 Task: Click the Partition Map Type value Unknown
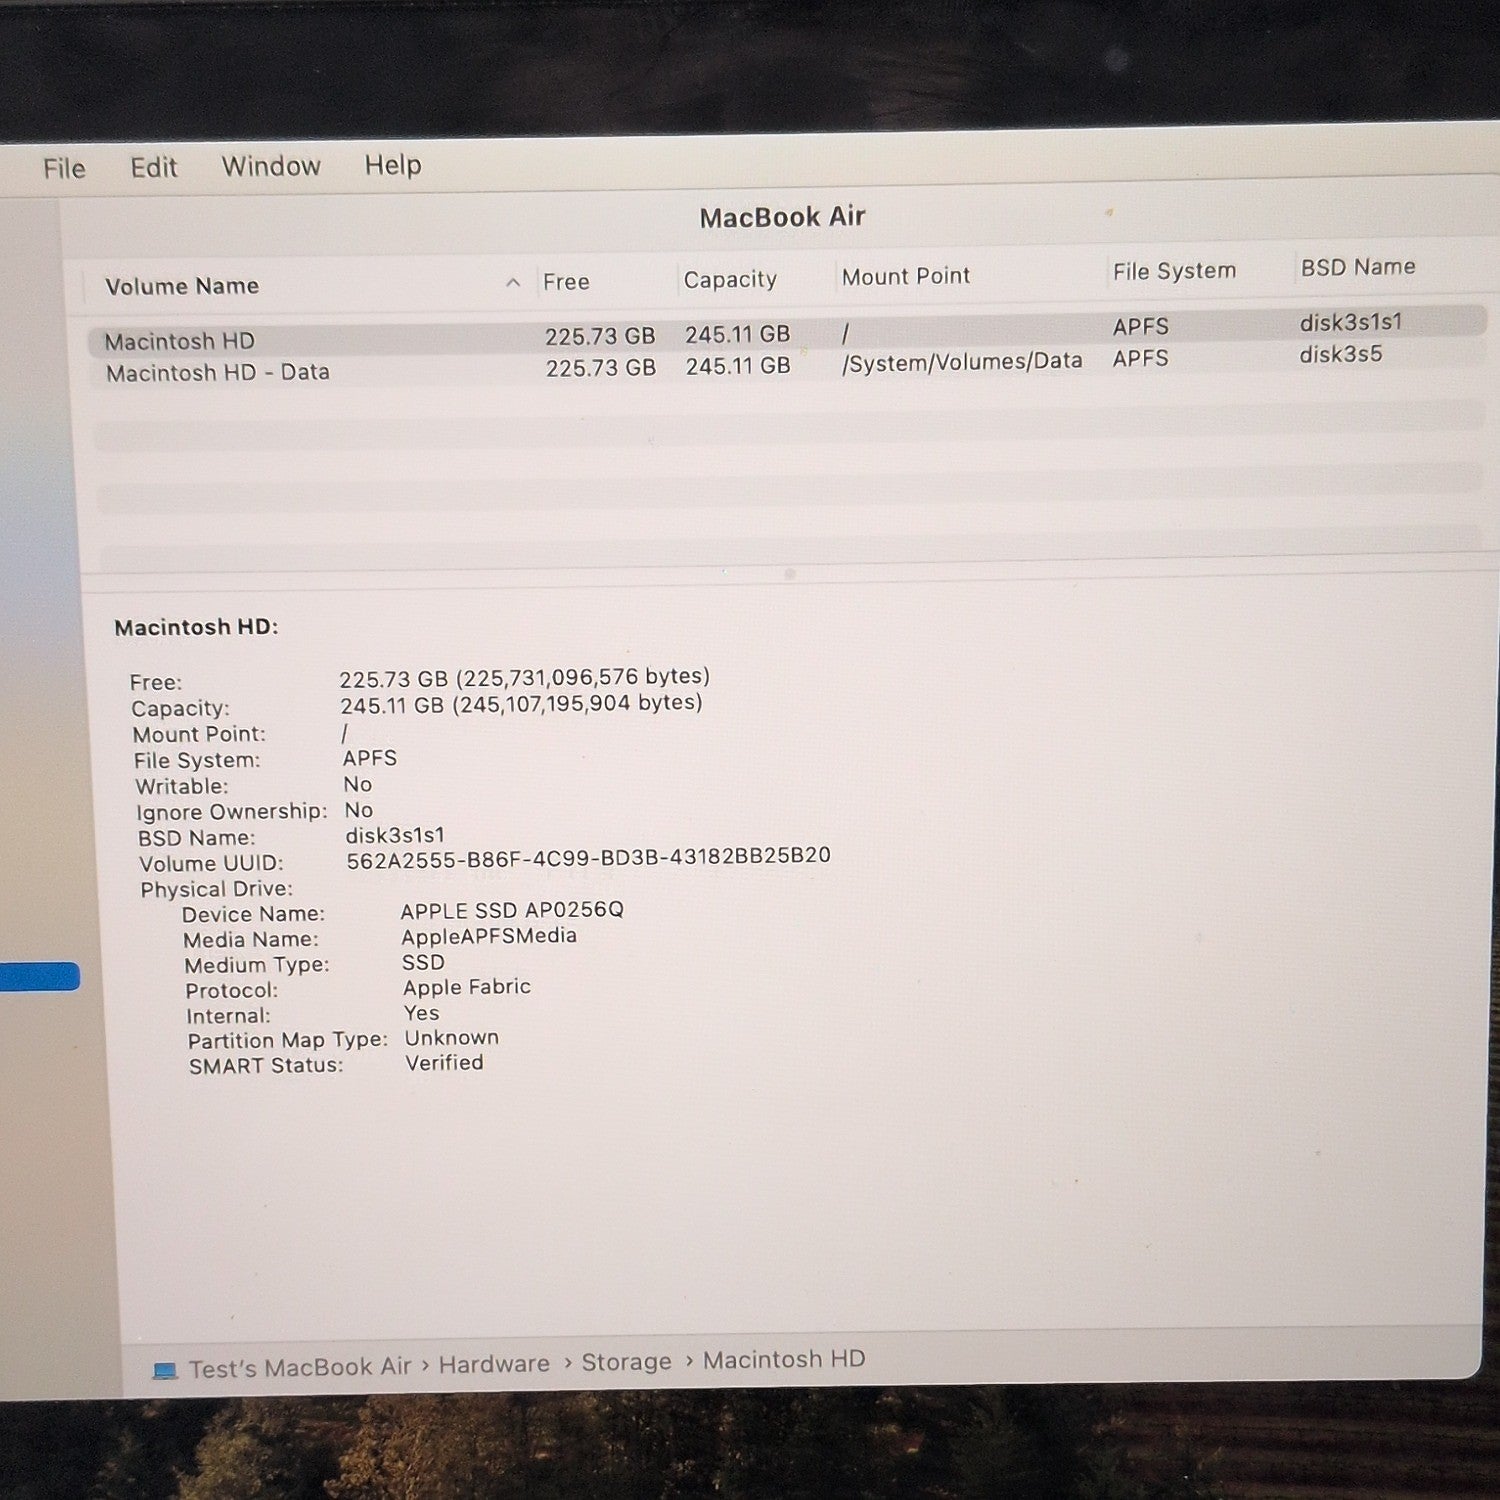[x=451, y=1038]
